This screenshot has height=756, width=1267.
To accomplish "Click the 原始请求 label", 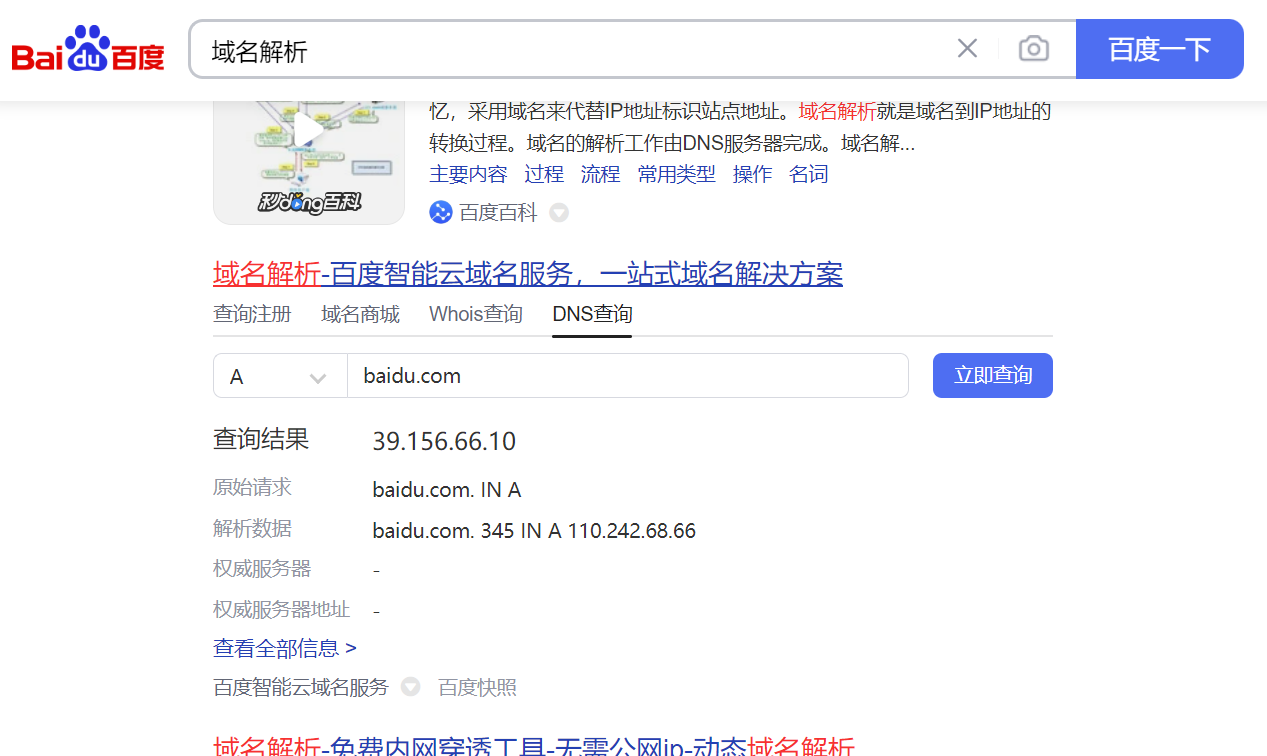I will pos(252,487).
